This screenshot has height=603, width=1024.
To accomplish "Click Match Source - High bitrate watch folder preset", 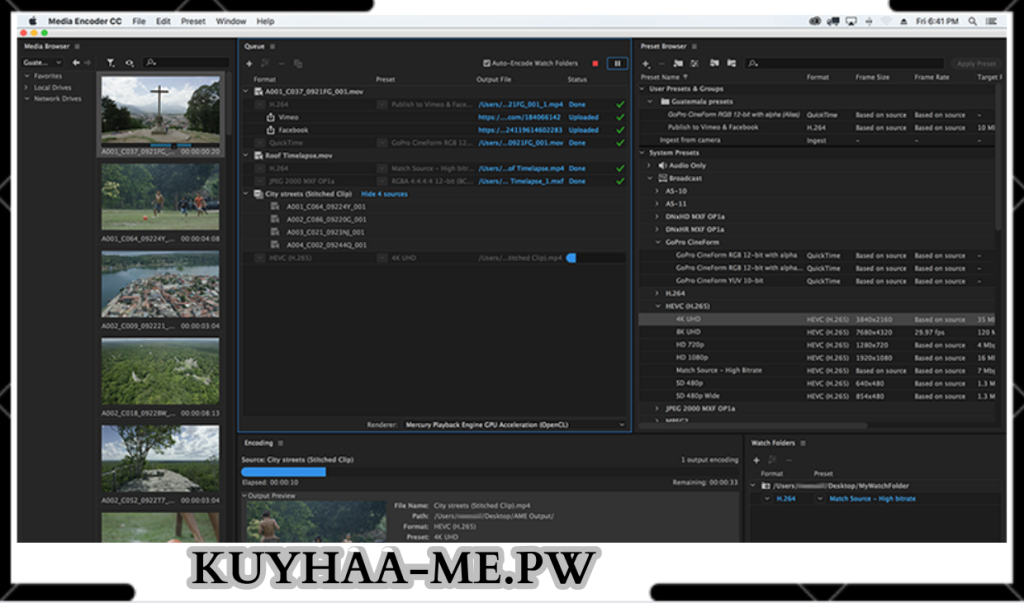I will 872,498.
